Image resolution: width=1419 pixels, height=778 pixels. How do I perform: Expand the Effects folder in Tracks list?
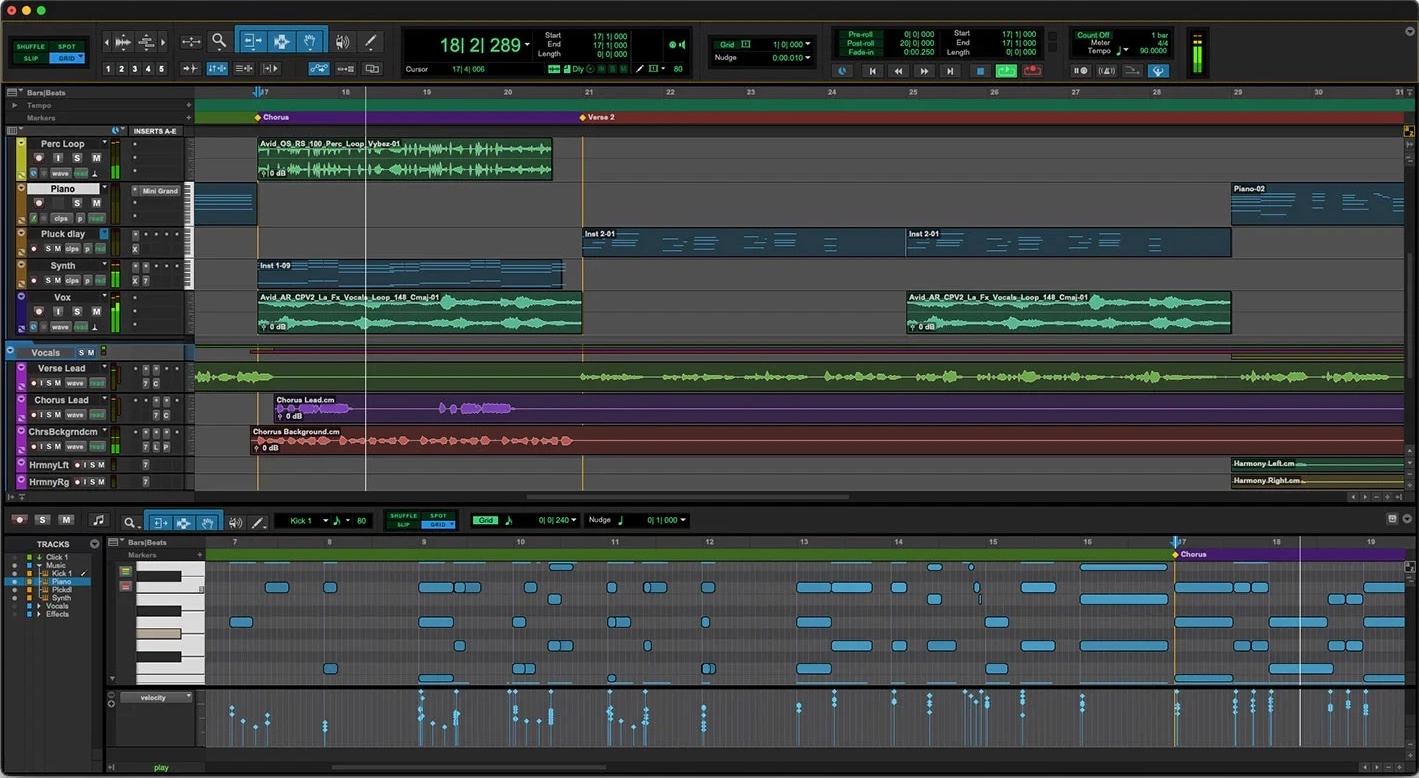coord(39,614)
